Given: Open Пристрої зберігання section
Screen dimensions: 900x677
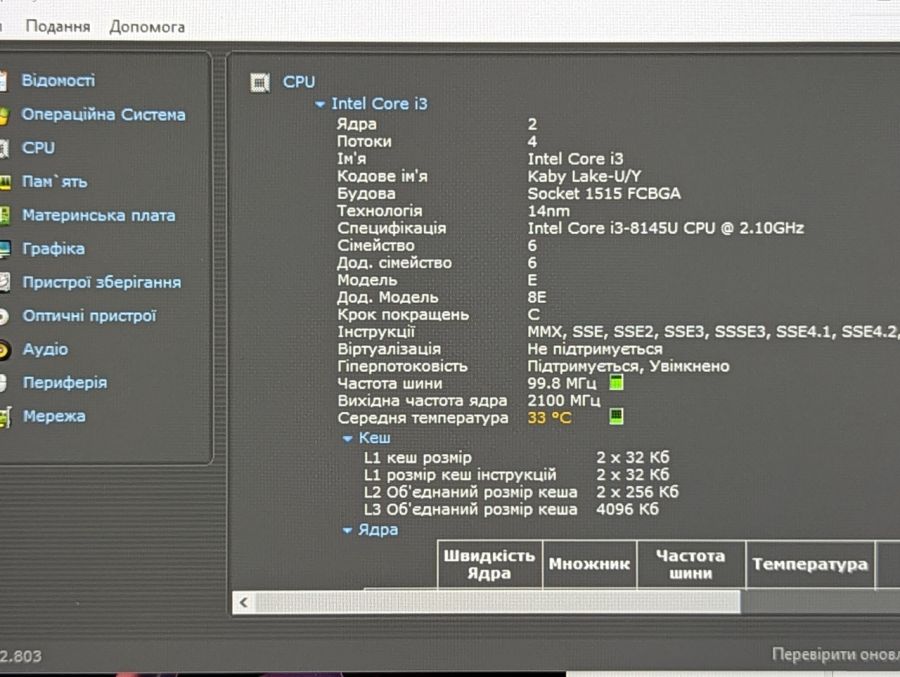Looking at the screenshot, I should point(102,282).
